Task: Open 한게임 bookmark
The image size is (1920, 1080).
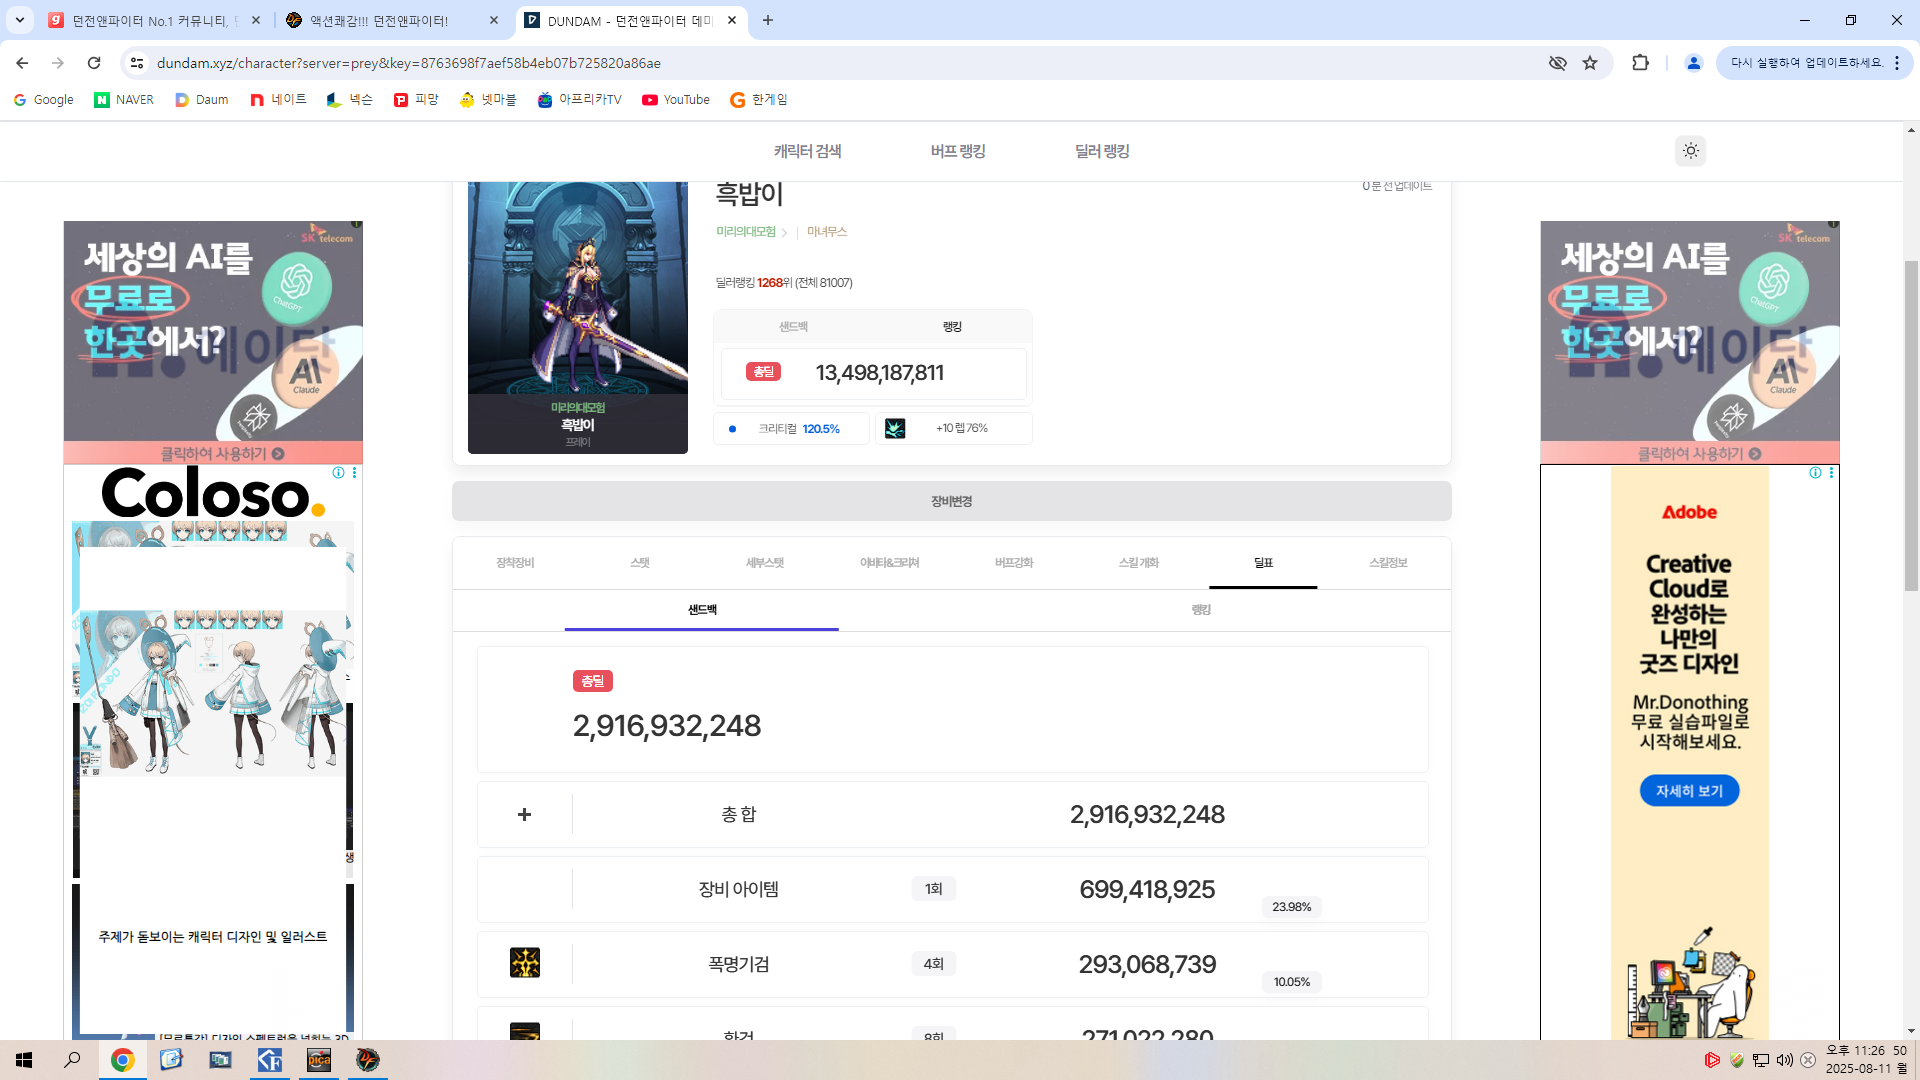Action: [x=759, y=100]
